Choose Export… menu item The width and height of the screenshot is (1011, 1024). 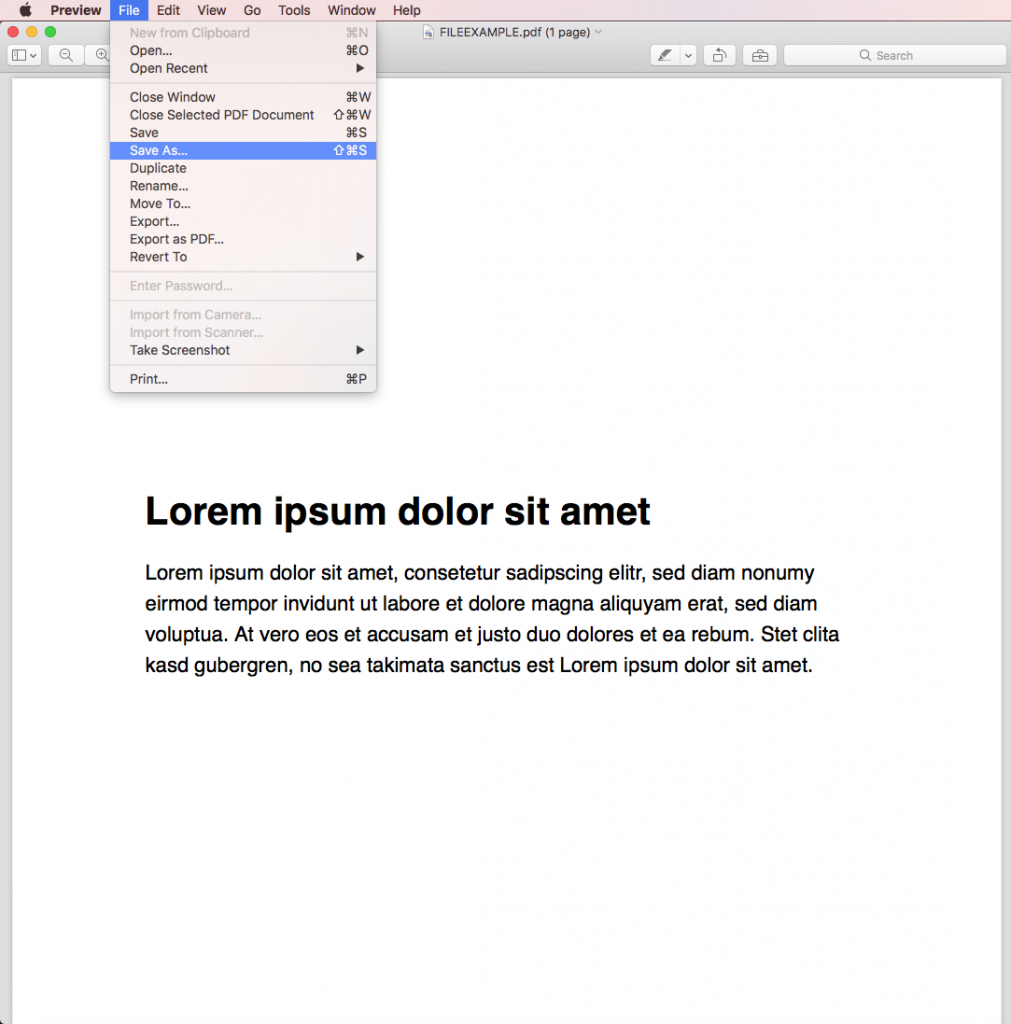(243, 221)
